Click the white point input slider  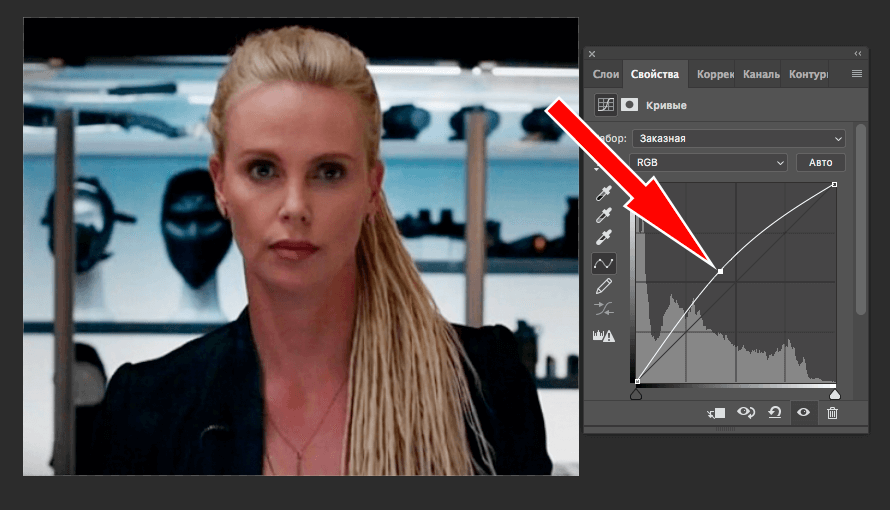point(834,394)
